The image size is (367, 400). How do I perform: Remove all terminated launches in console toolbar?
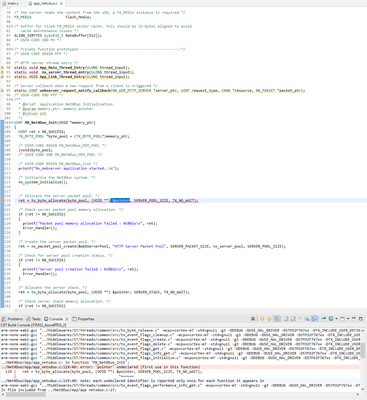[x=253, y=319]
